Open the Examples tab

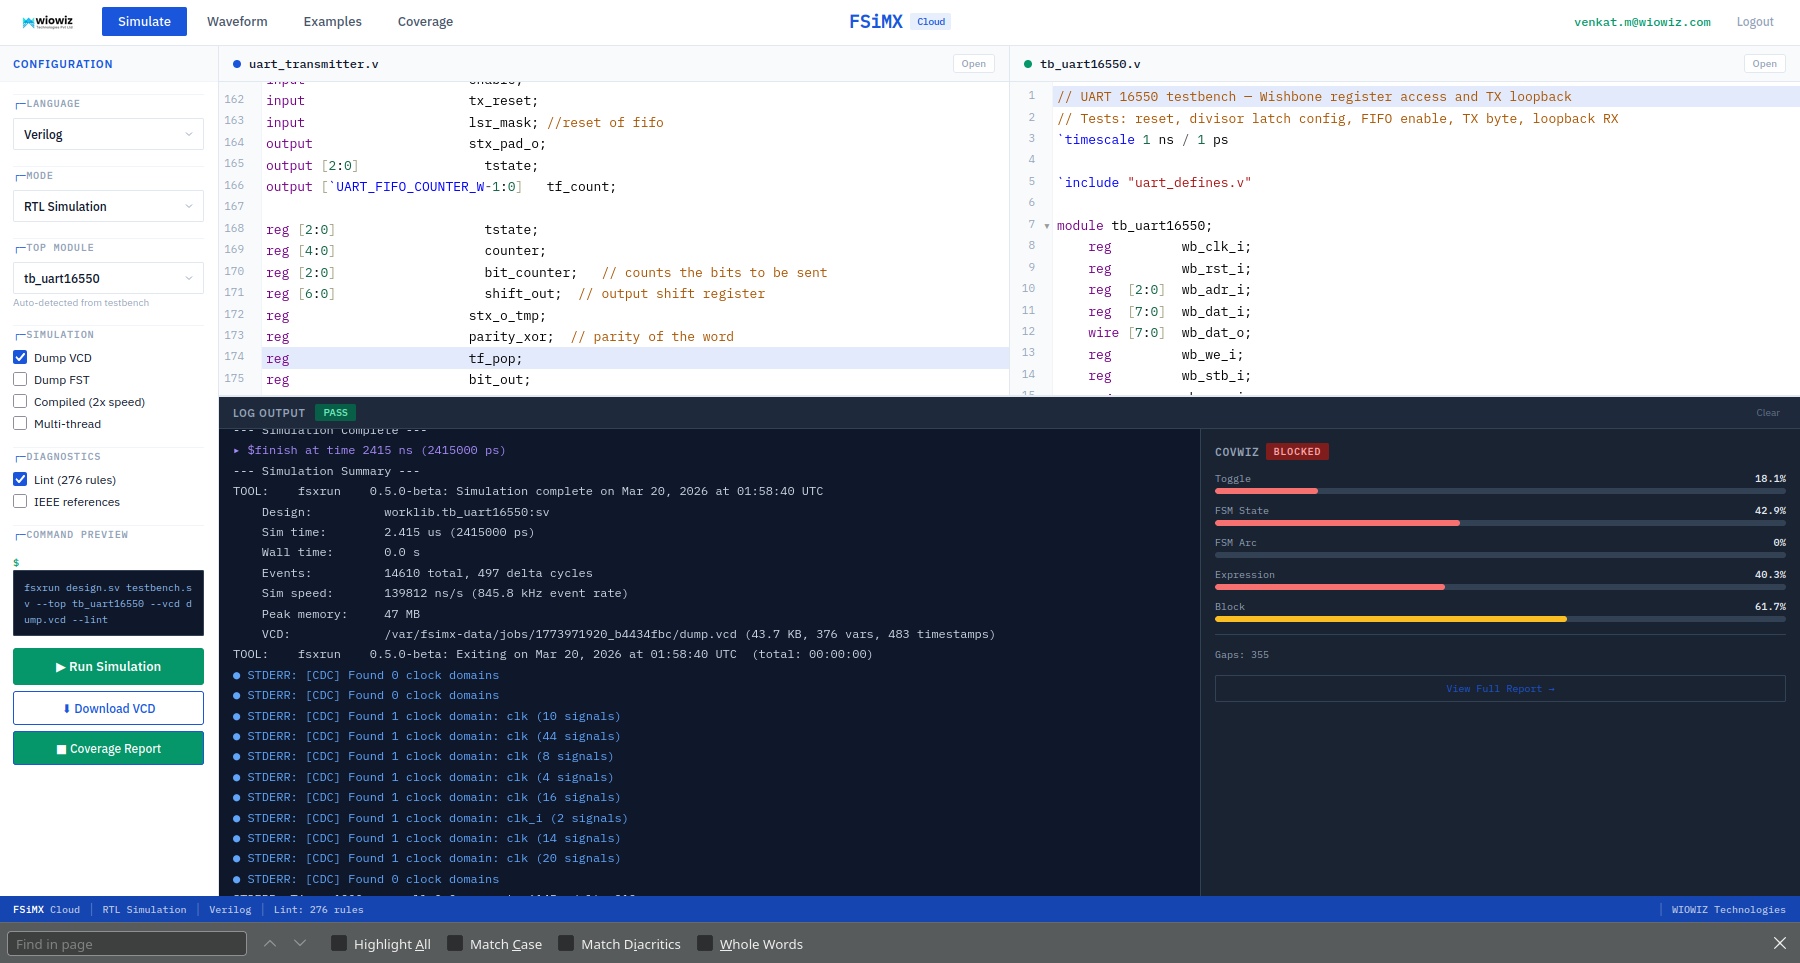pyautogui.click(x=333, y=21)
